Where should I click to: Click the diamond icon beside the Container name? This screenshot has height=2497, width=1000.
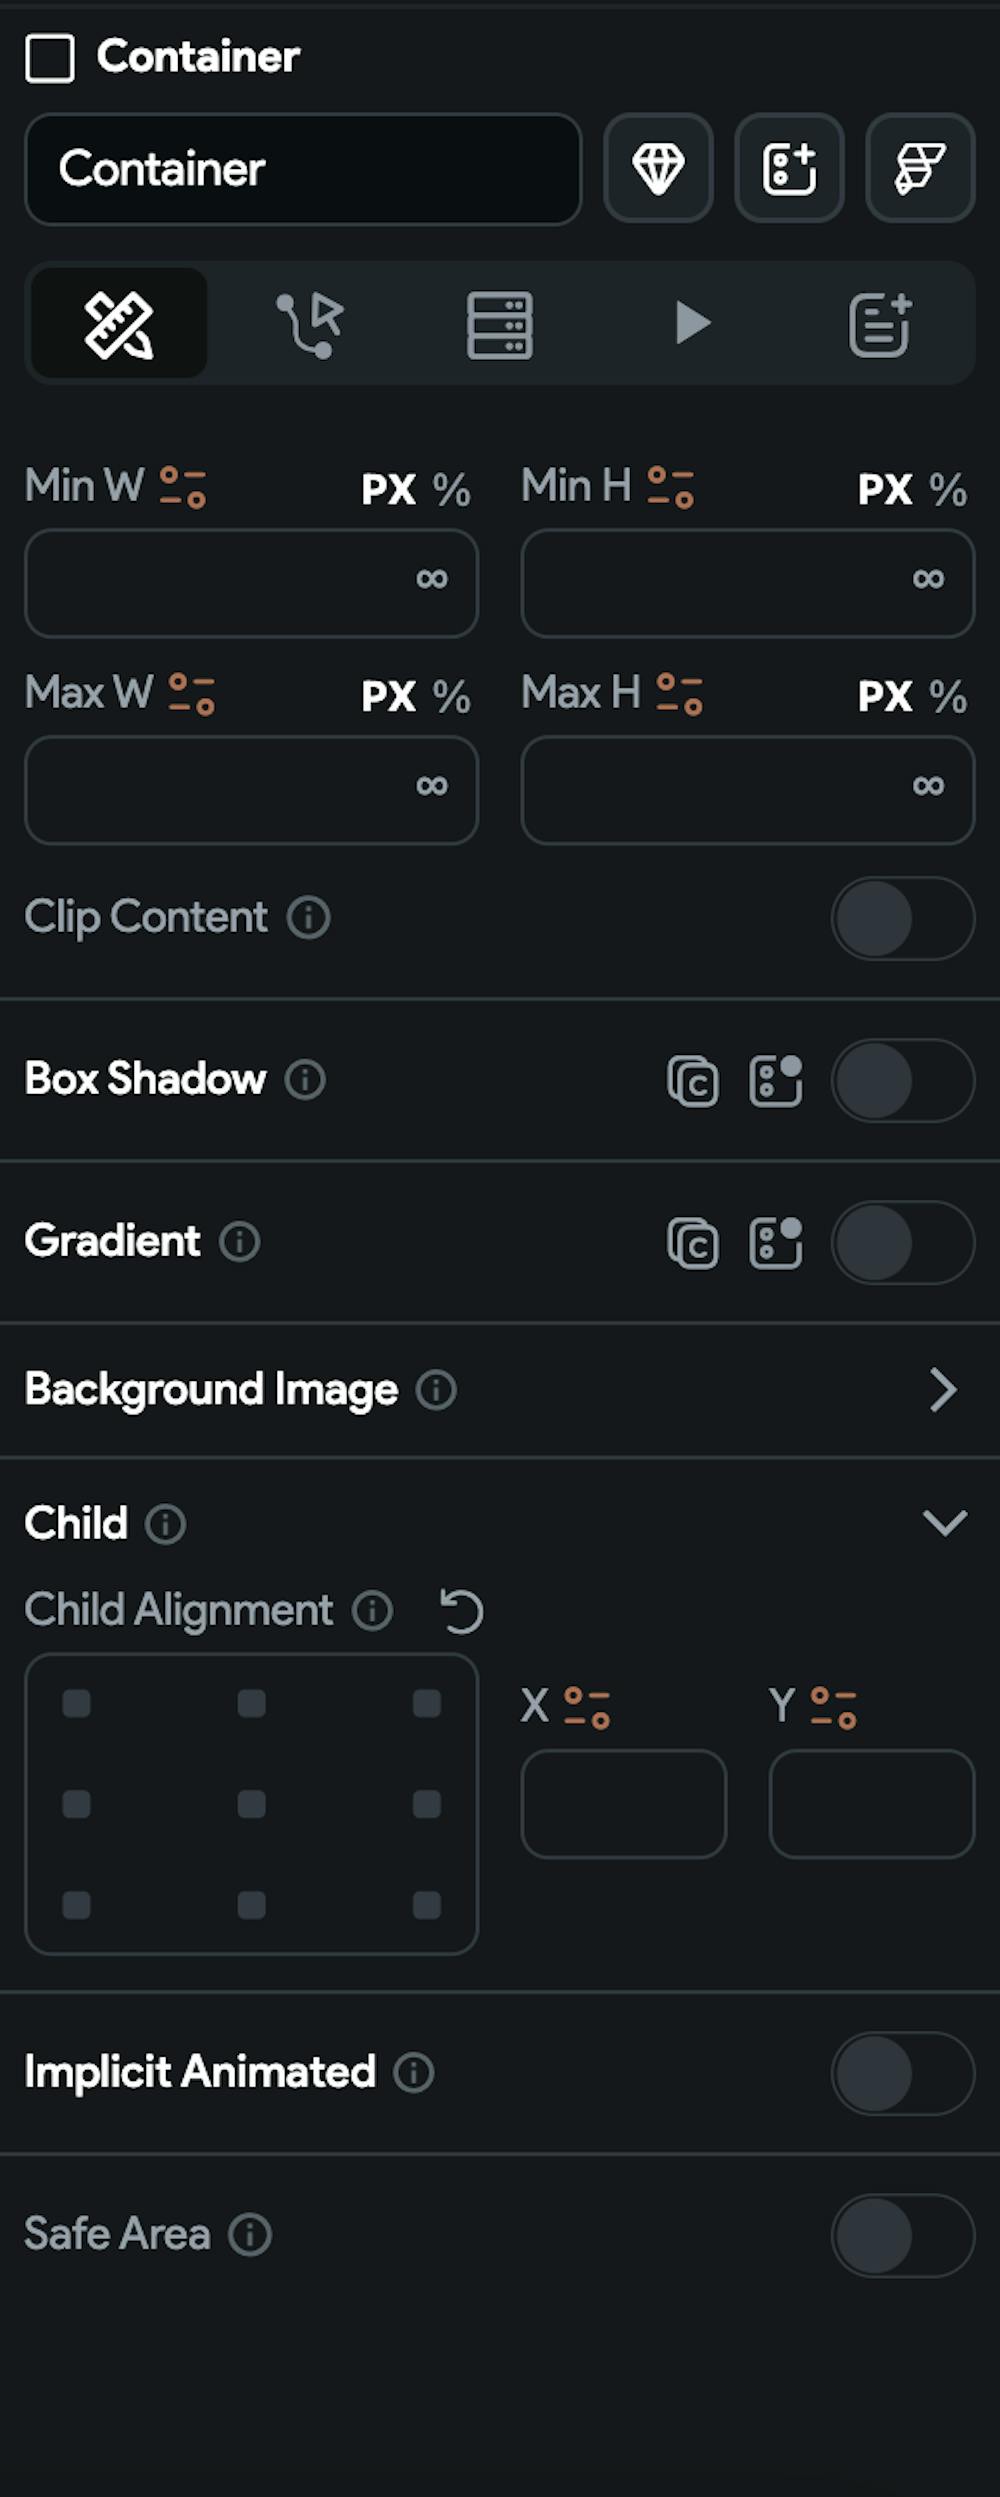(x=658, y=168)
